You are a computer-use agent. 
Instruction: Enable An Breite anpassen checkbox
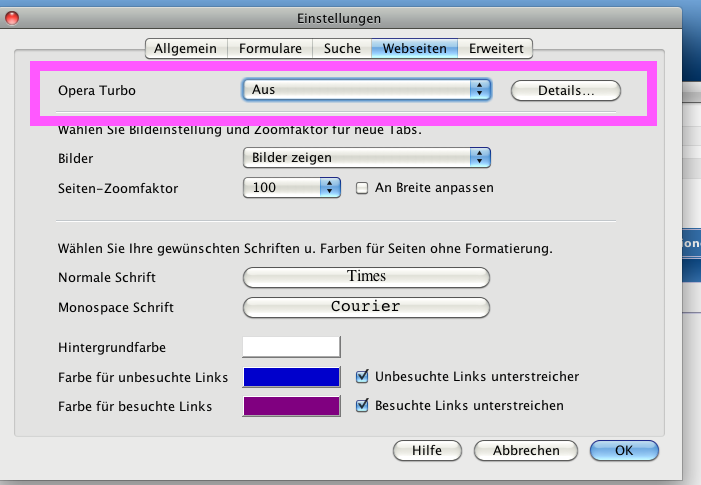[362, 188]
